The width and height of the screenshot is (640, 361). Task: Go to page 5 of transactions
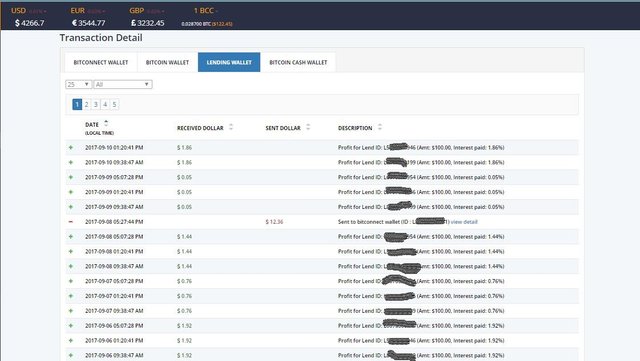point(115,105)
